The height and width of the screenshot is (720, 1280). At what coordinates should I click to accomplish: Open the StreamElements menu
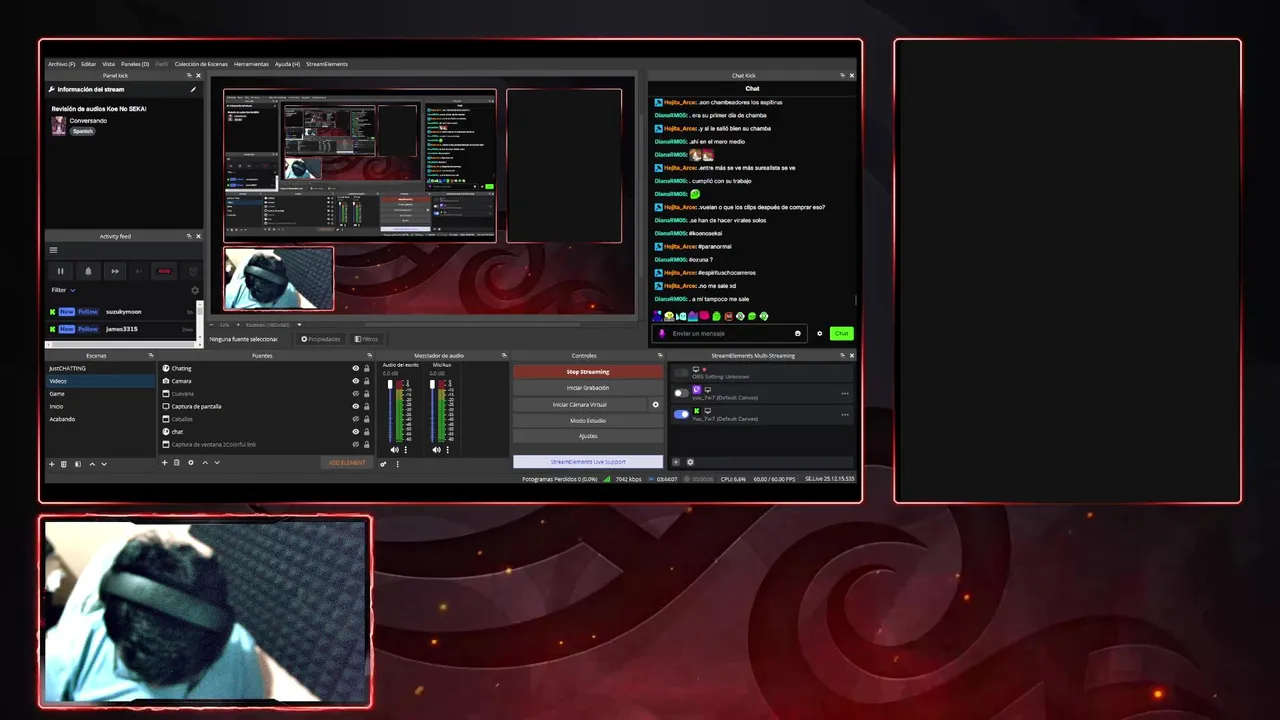pos(327,64)
